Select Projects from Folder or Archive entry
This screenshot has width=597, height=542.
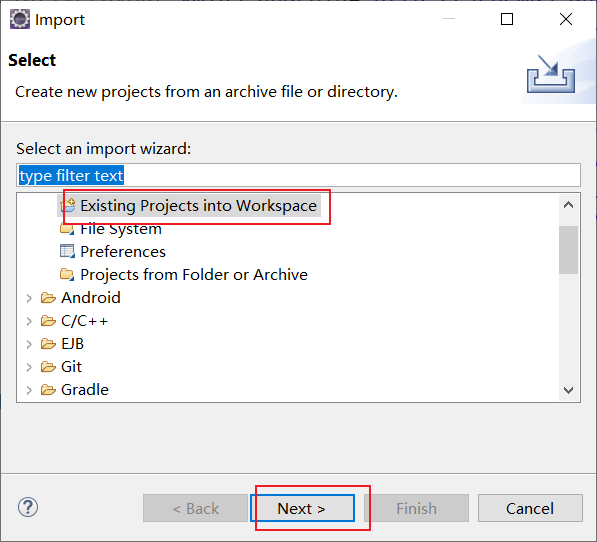coord(184,274)
